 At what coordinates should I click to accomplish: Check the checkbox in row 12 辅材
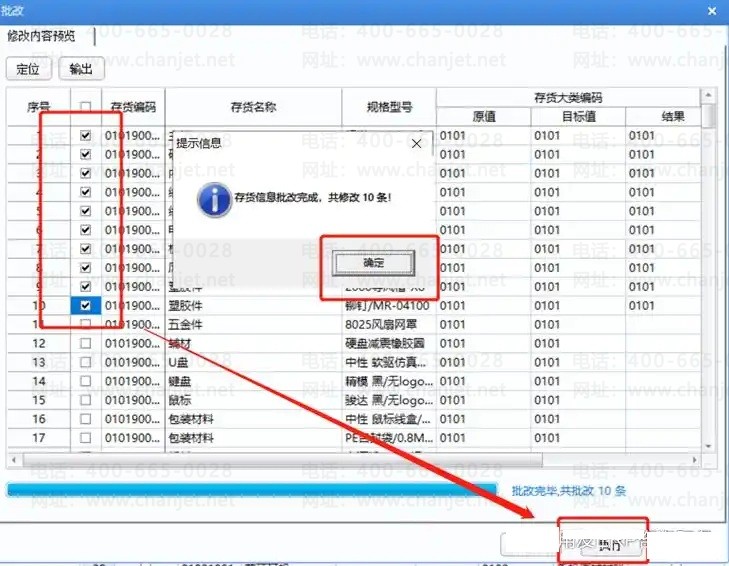click(x=86, y=343)
